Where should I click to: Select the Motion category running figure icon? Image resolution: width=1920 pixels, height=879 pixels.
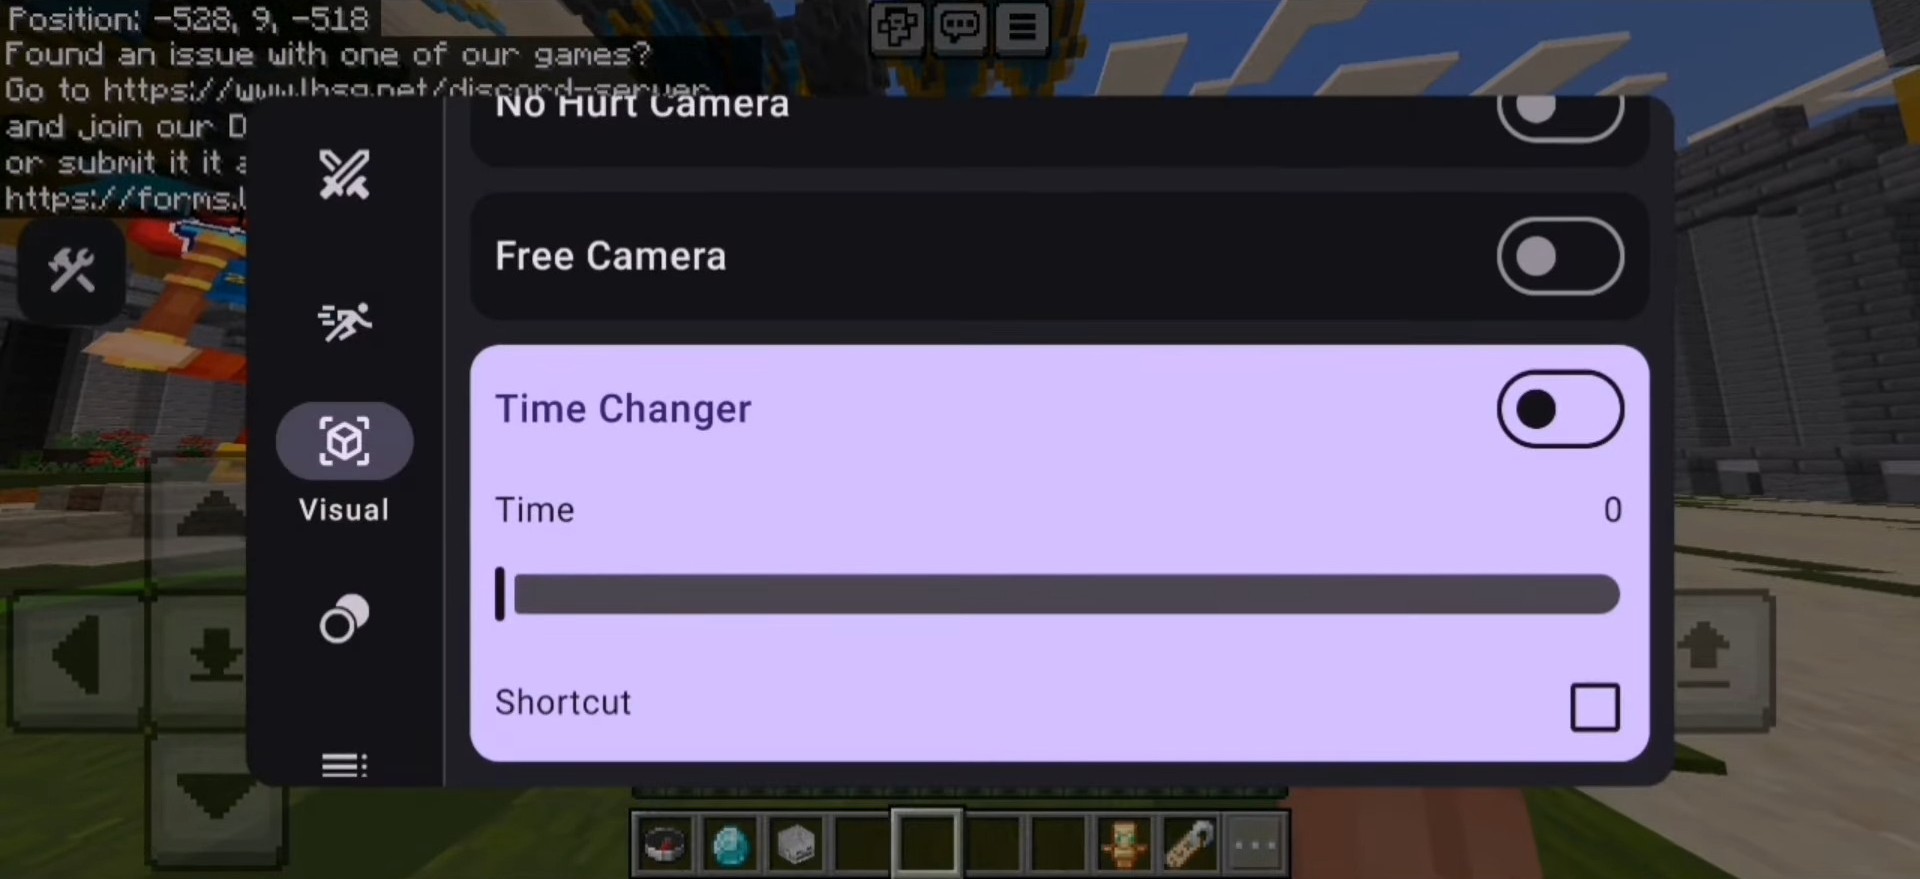coord(344,321)
